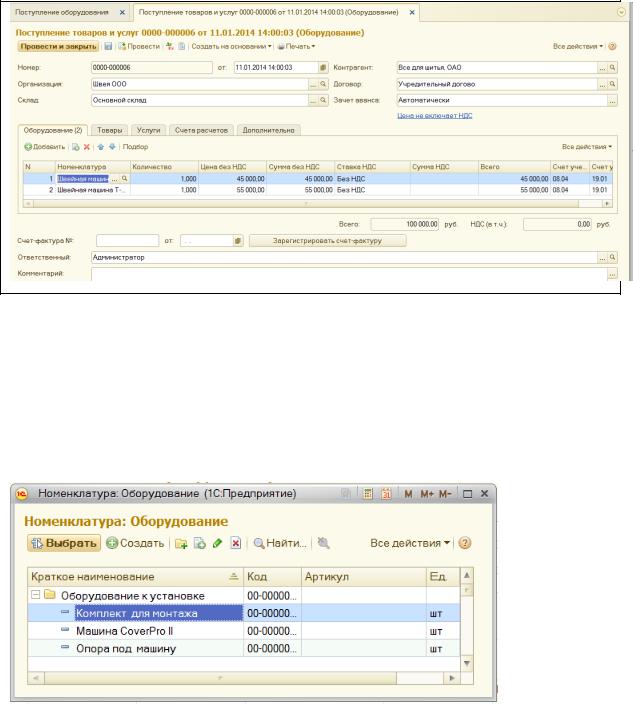Open the calculator icon in the title bar
Screen dimensions: 633x704
[368, 494]
